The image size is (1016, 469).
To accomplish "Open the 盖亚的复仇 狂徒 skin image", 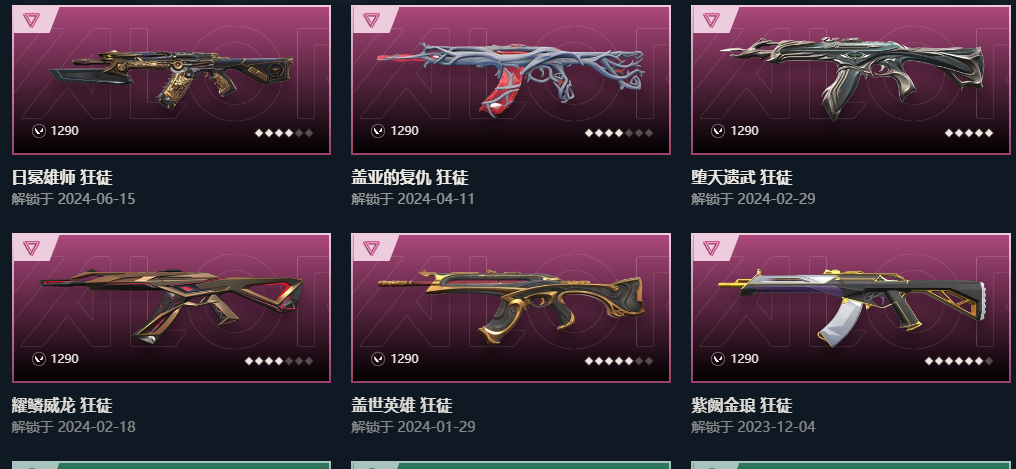I will tap(511, 80).
